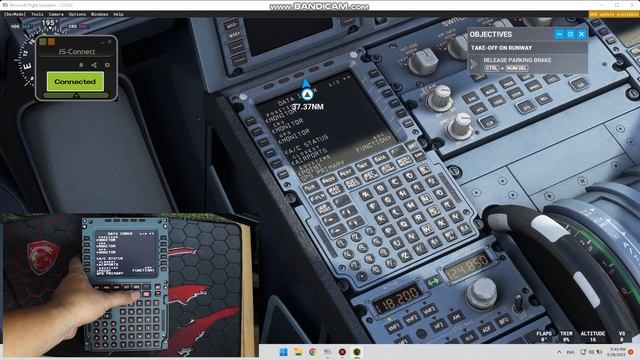The height and width of the screenshot is (360, 640).
Task: Toggle the AM button on radio panel
Action: [x=456, y=317]
